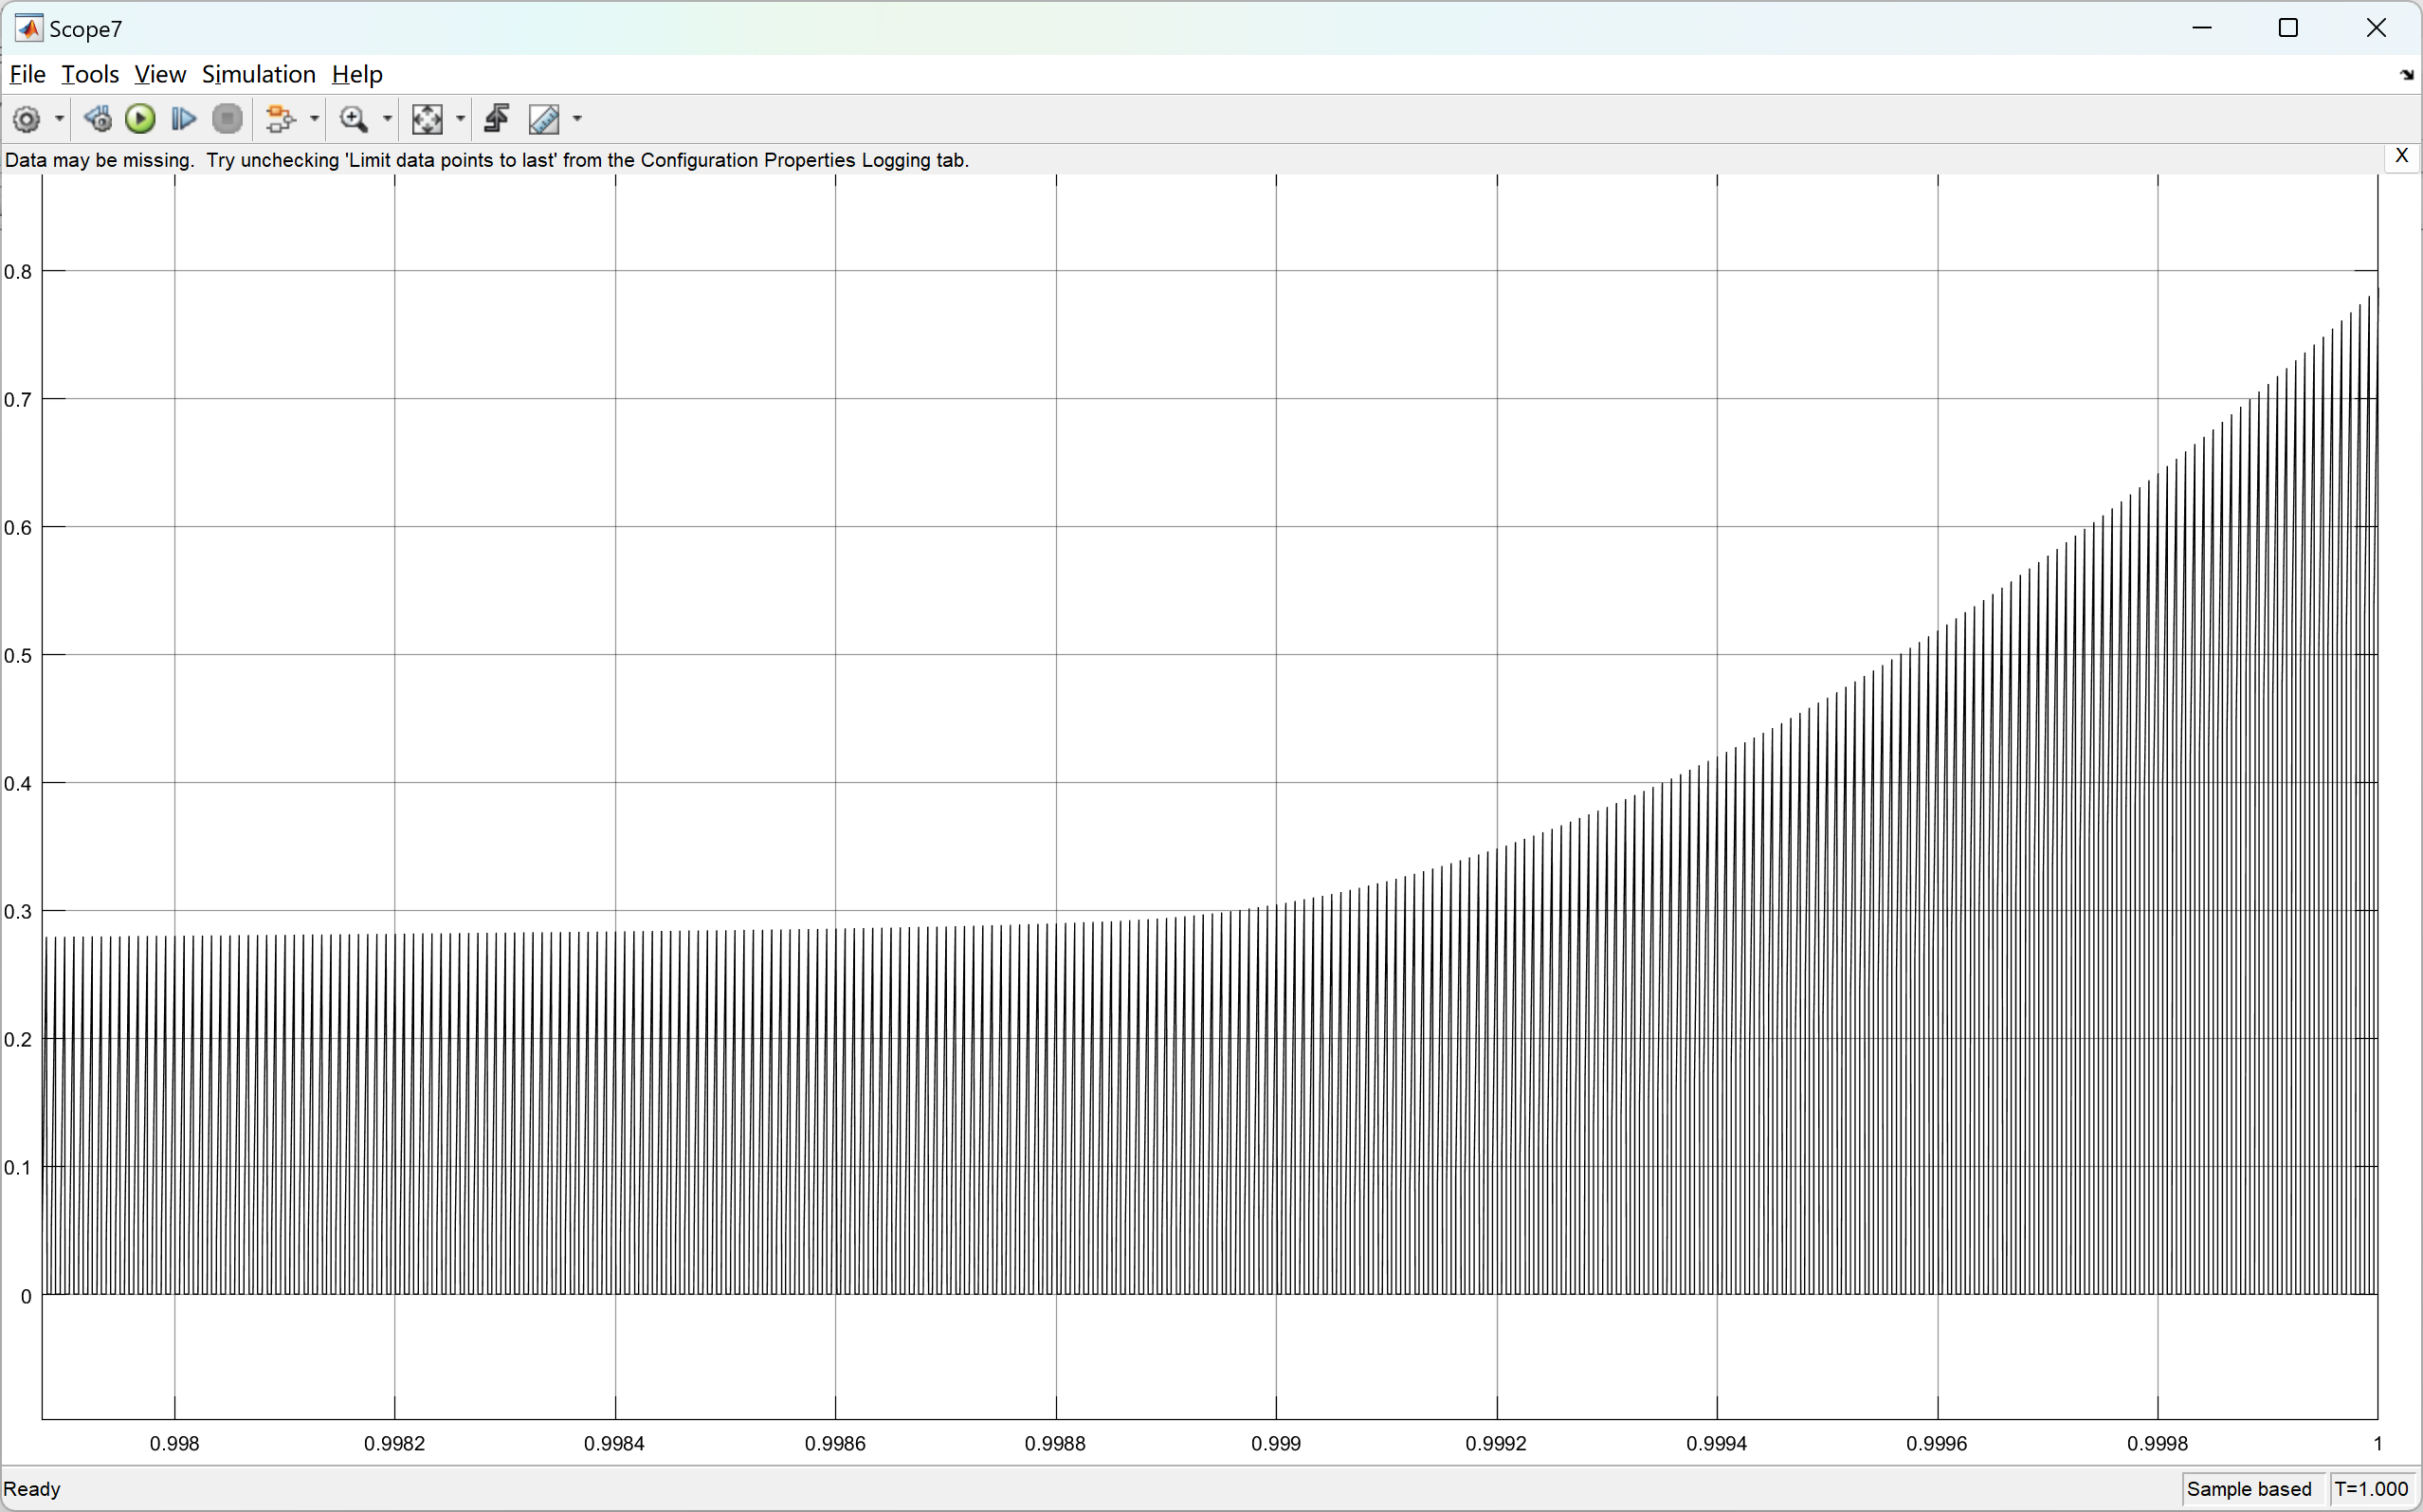Expand the Scale Axes dropdown arrow
Screen dimensions: 2423x1512
point(460,119)
